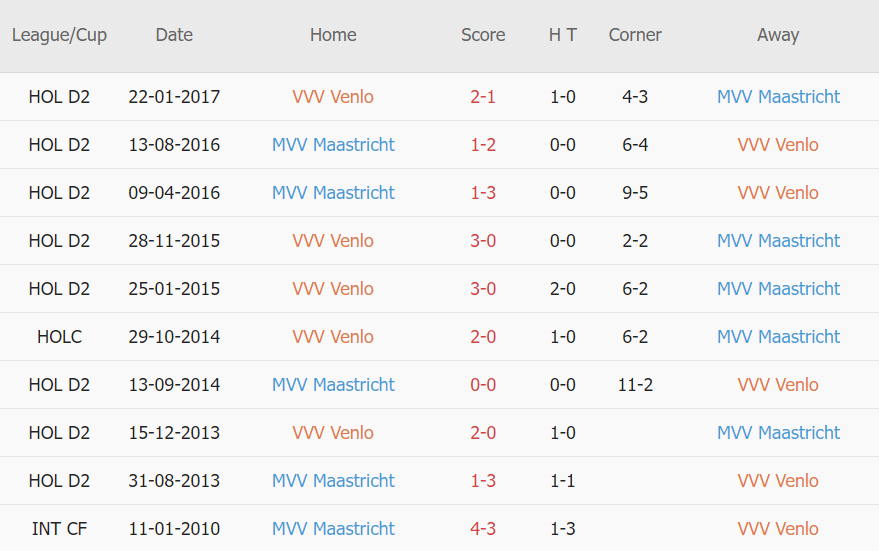Click the Corner column header
Screen dimensions: 879x551
(x=635, y=35)
